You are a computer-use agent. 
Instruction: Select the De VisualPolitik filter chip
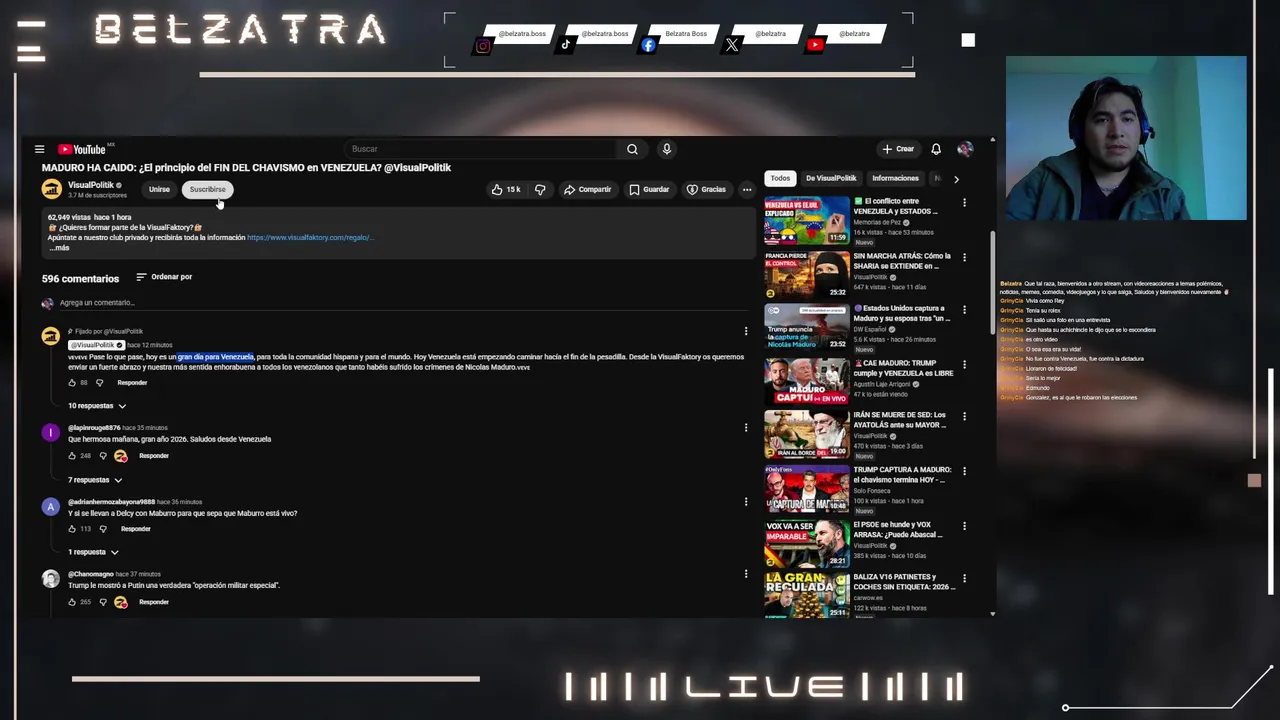(831, 178)
